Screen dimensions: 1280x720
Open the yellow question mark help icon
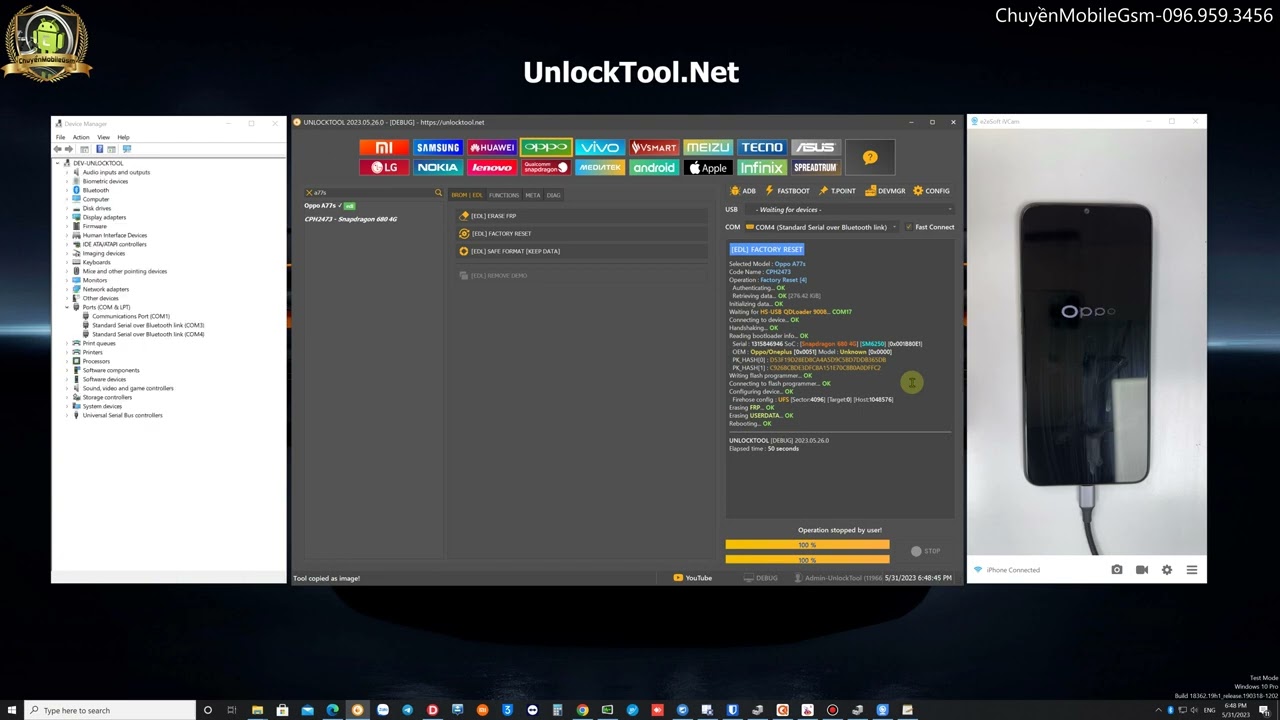click(x=870, y=157)
